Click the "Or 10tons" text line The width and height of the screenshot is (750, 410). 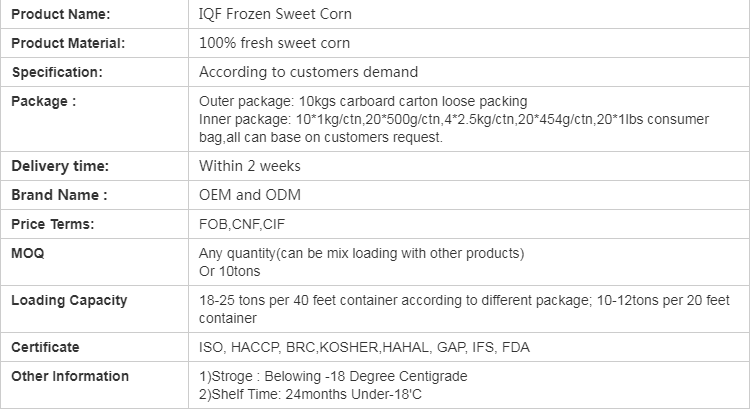229,270
